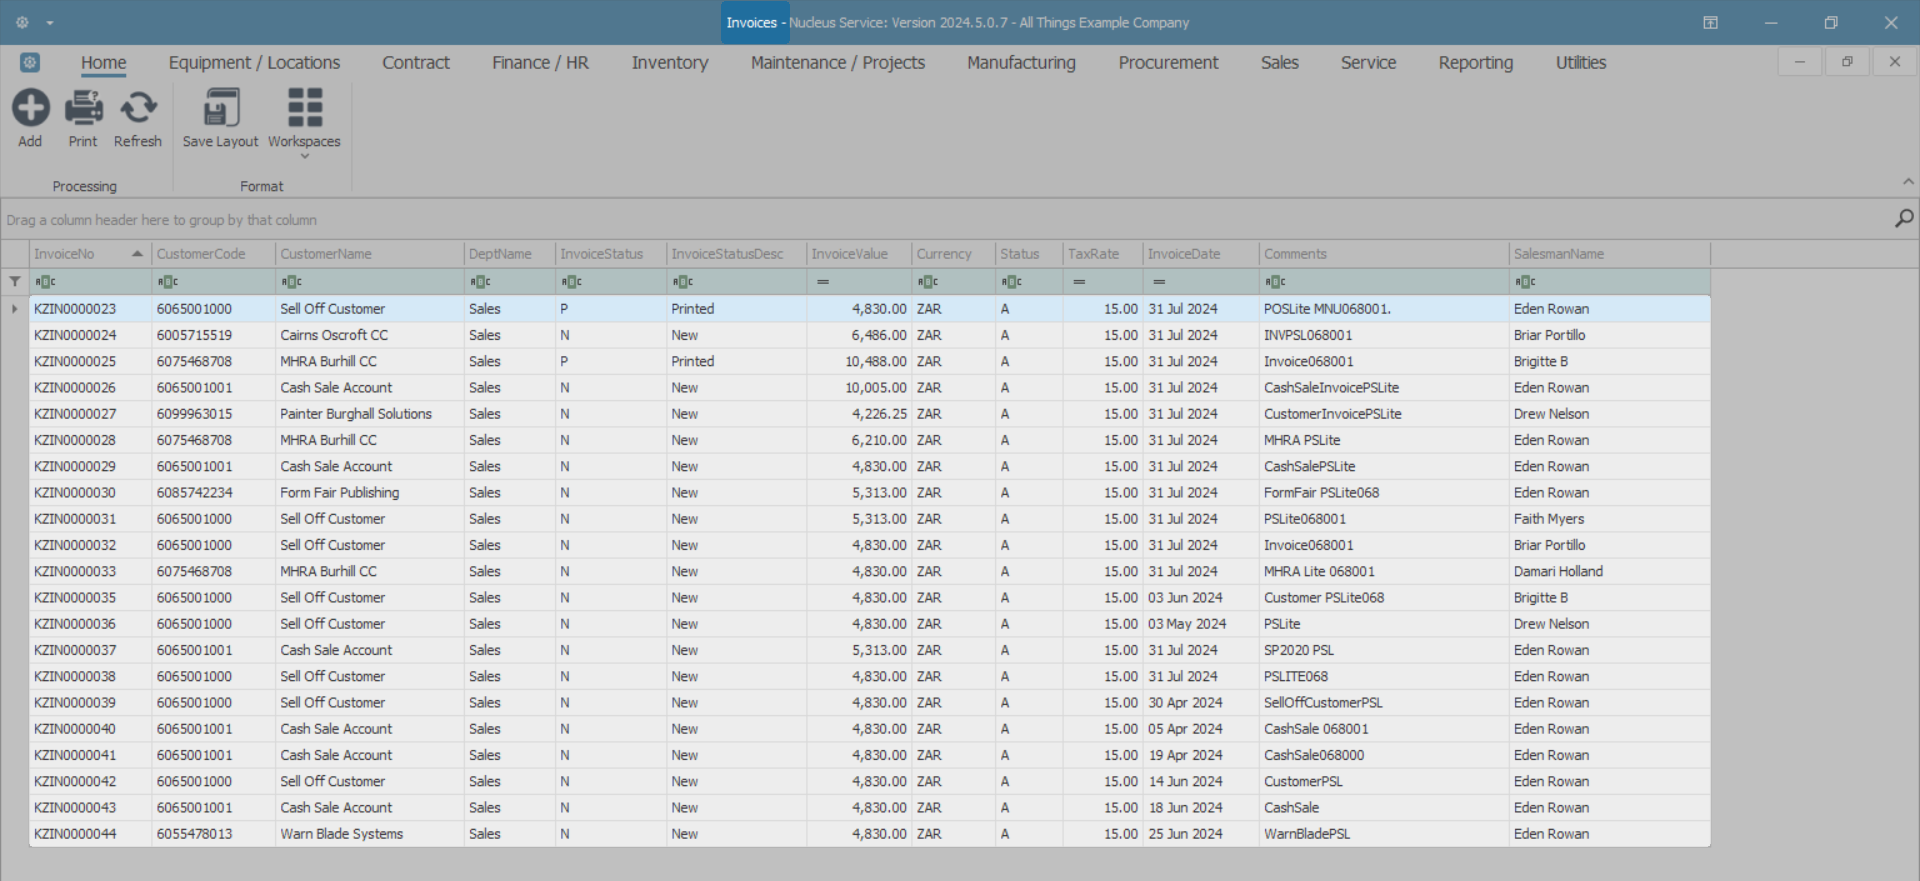Click the ribbon display options icon in the title bar

(x=1710, y=23)
